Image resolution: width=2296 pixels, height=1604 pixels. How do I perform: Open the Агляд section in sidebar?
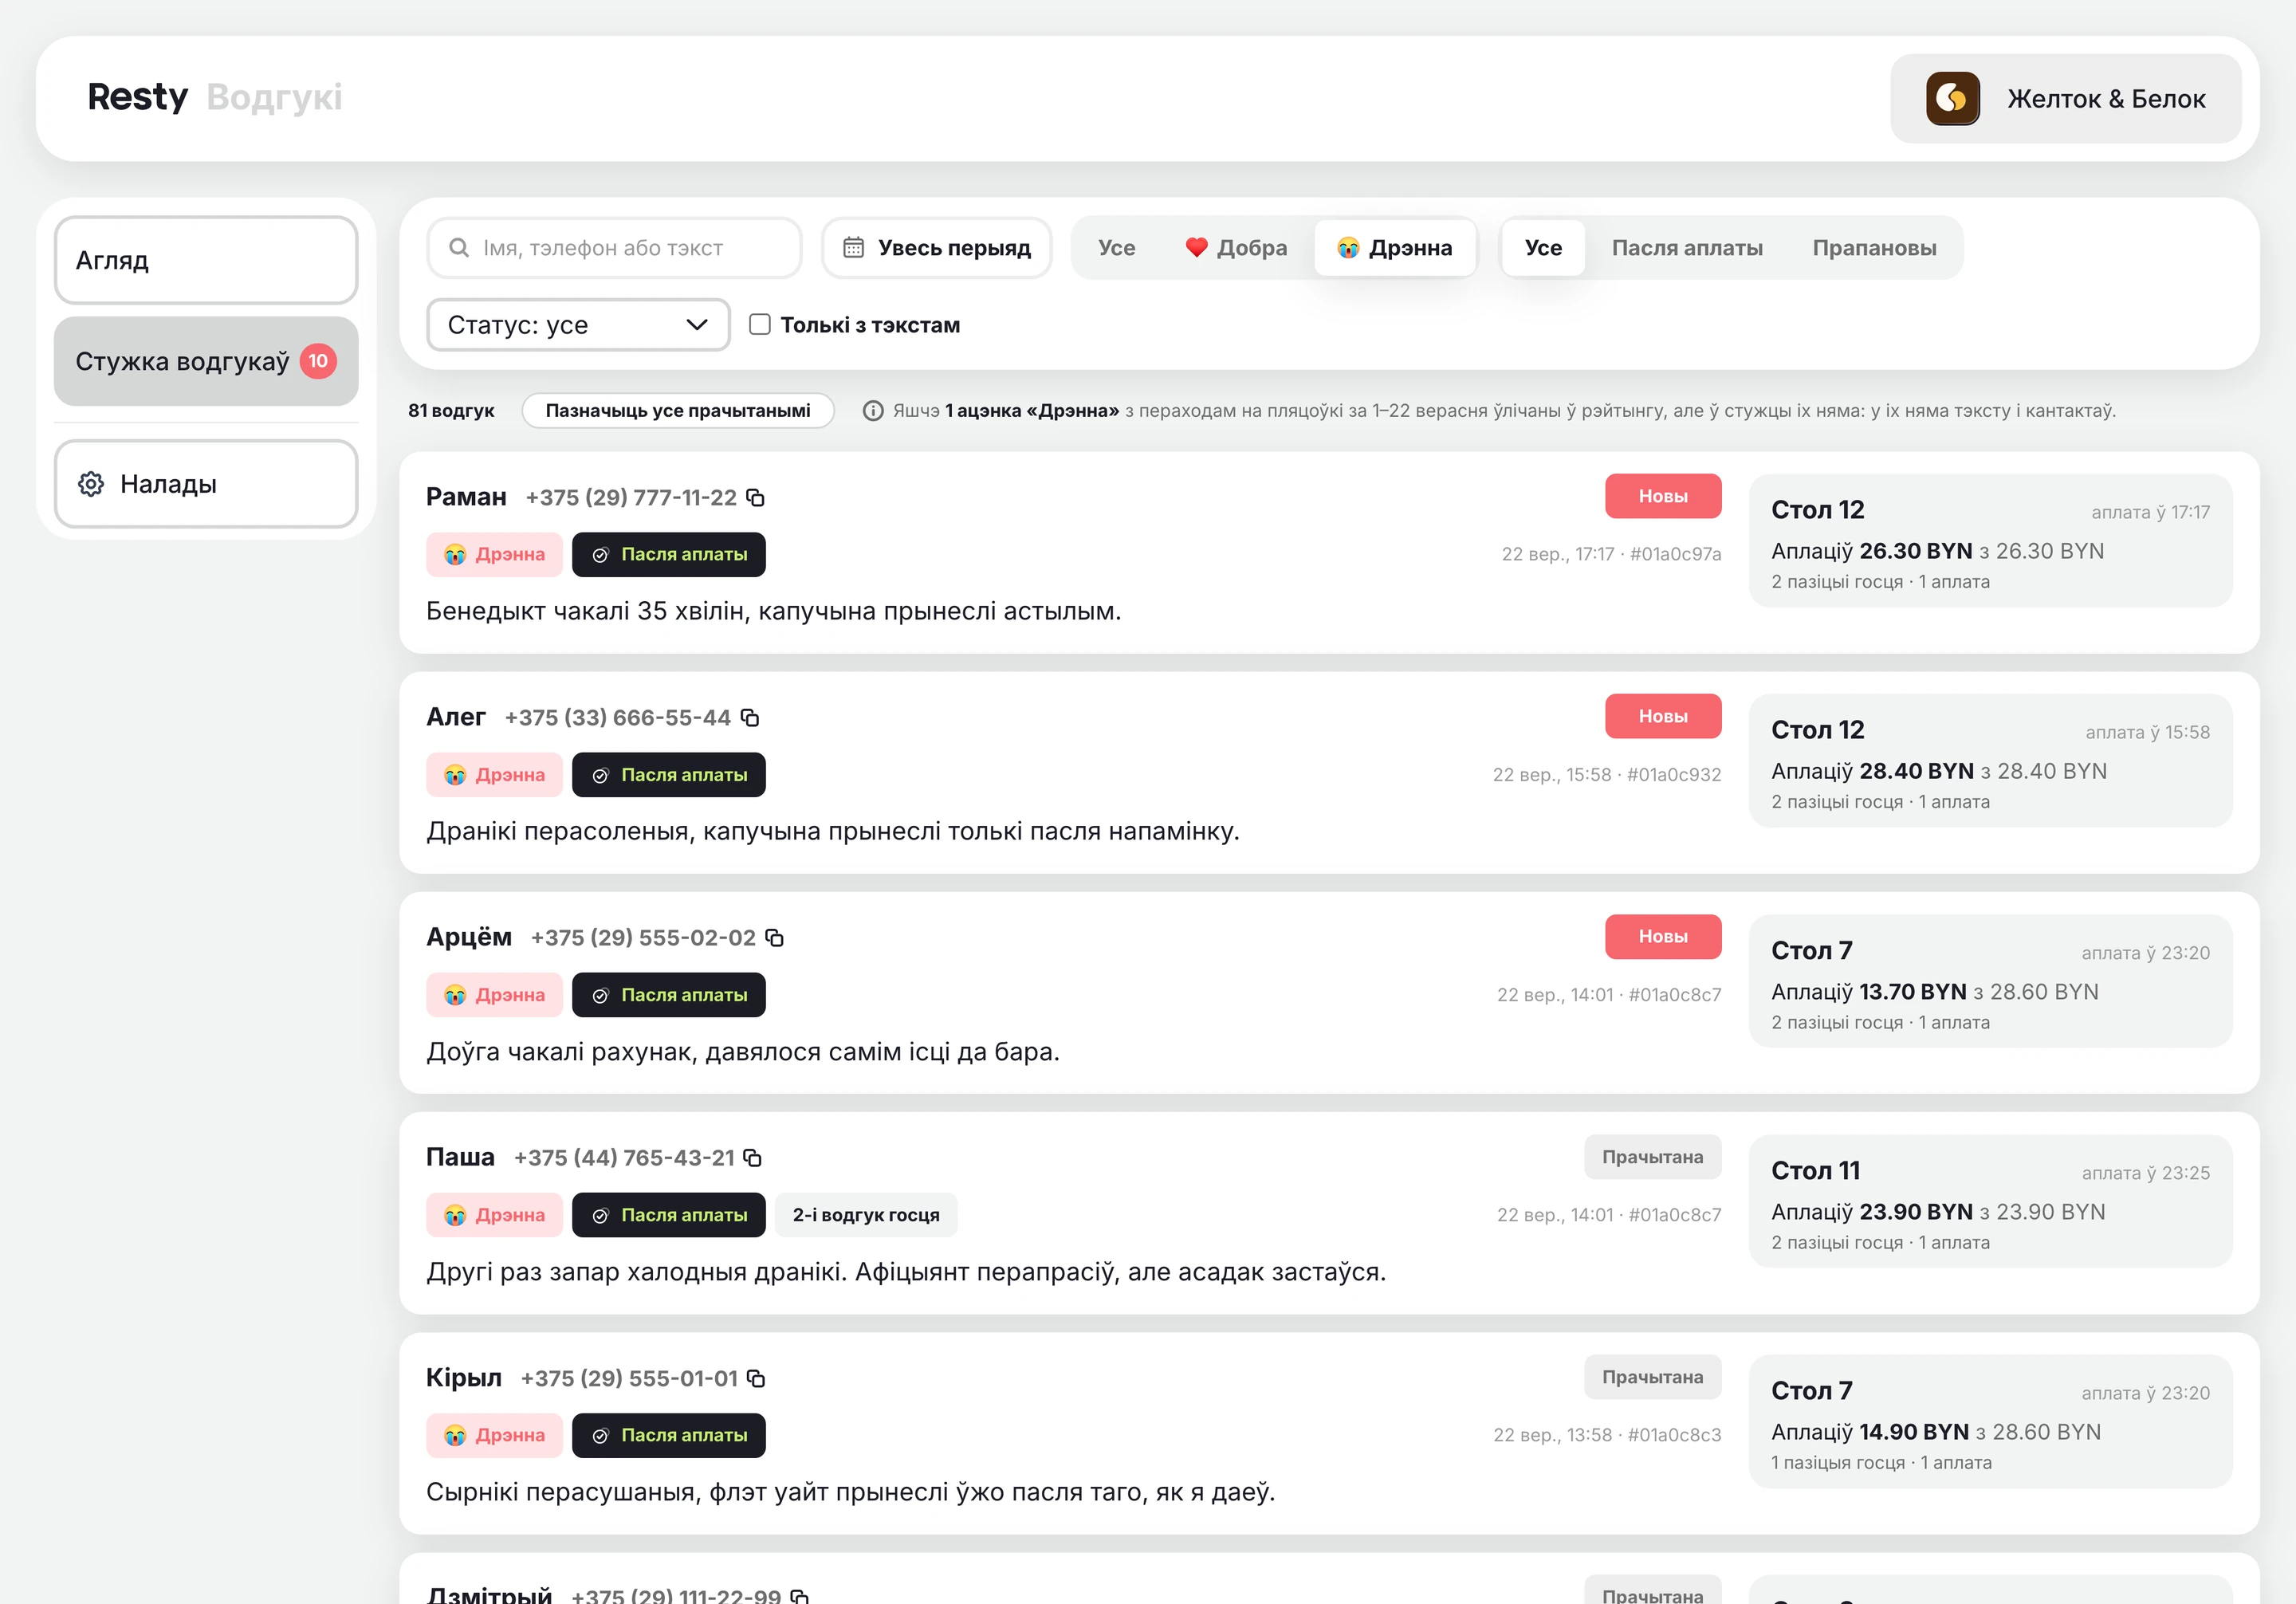pyautogui.click(x=206, y=260)
